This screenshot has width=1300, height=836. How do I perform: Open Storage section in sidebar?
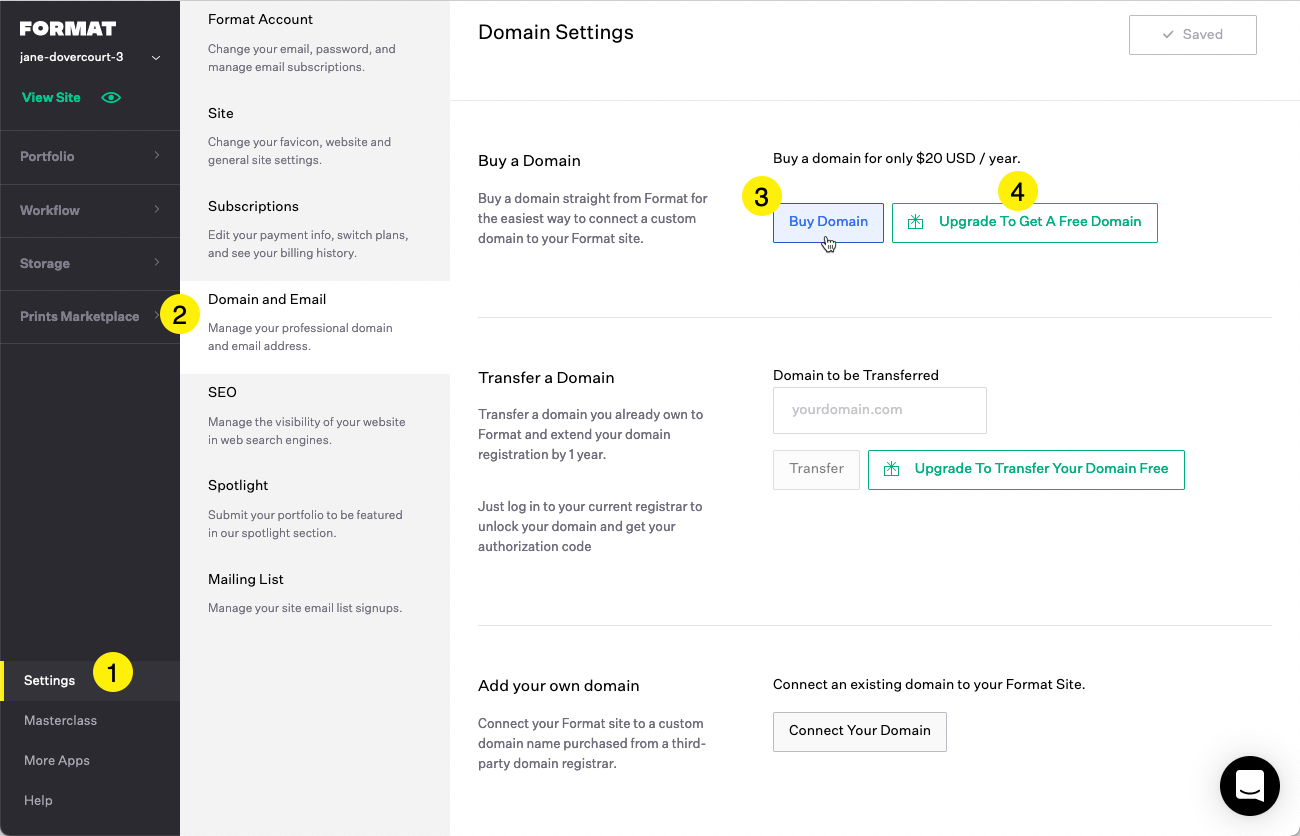tap(90, 264)
